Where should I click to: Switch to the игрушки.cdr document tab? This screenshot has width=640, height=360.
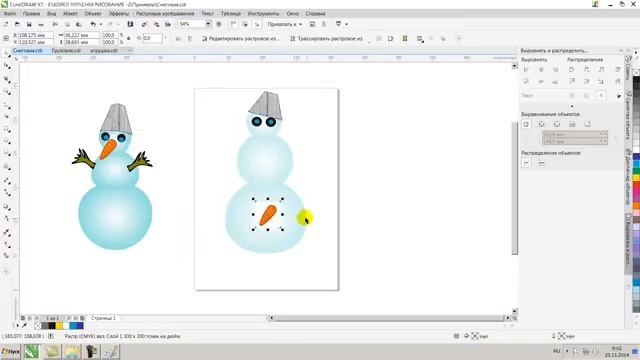click(104, 51)
